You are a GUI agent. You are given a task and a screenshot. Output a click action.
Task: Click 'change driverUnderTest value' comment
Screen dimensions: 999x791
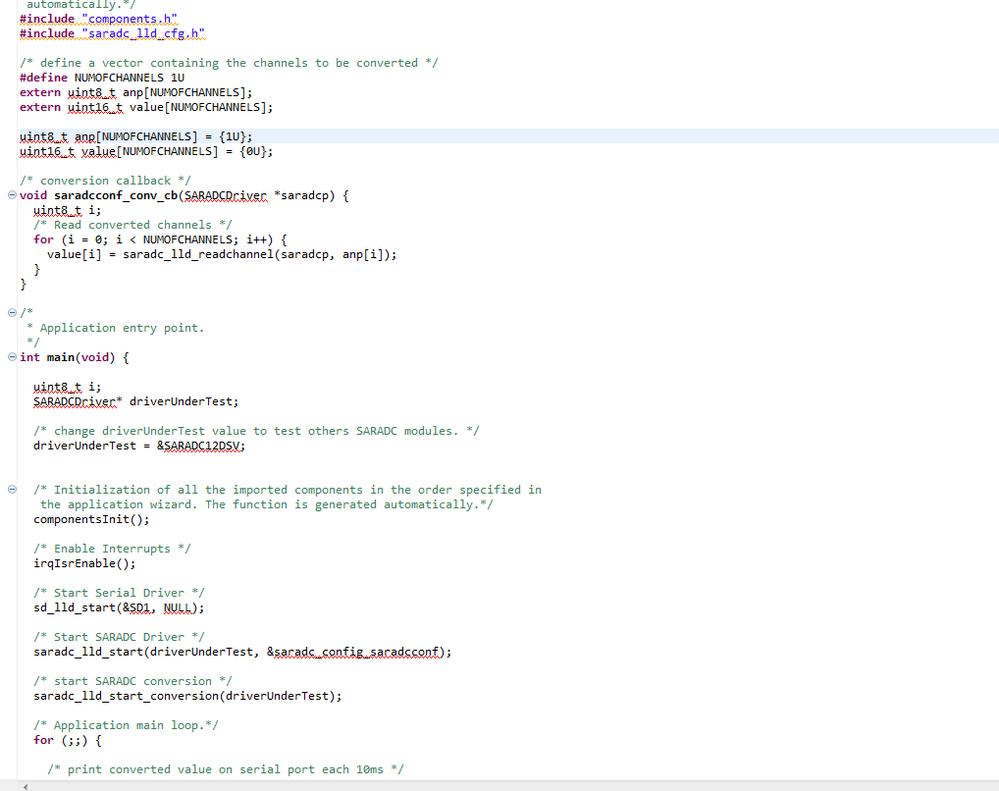point(257,431)
